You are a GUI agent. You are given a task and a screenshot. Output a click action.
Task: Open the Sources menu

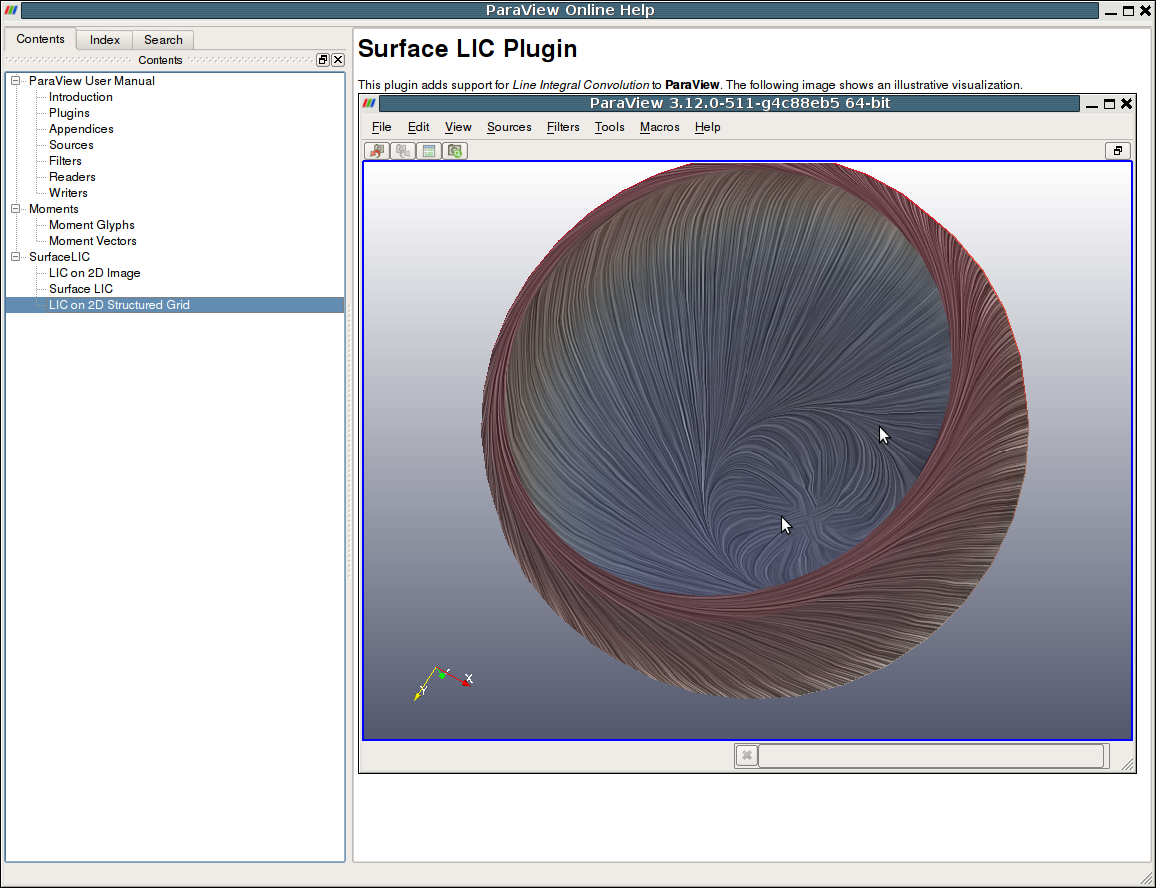click(x=509, y=127)
